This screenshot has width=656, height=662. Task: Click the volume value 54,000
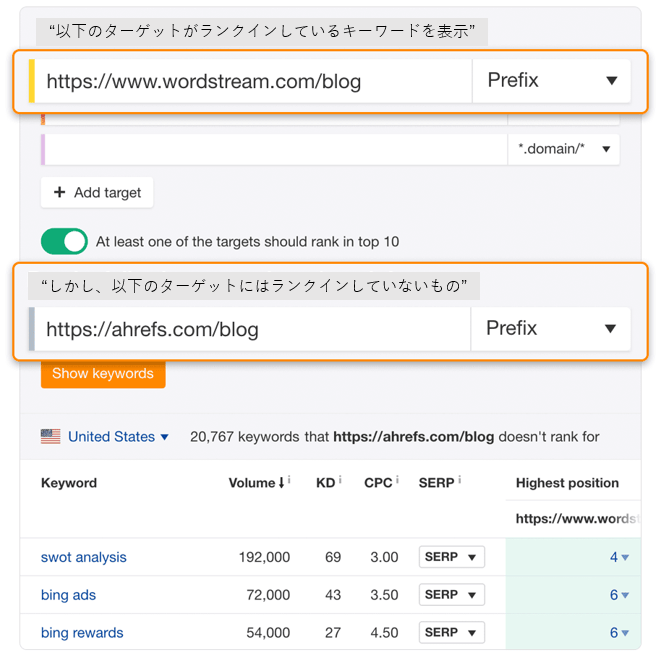point(268,632)
